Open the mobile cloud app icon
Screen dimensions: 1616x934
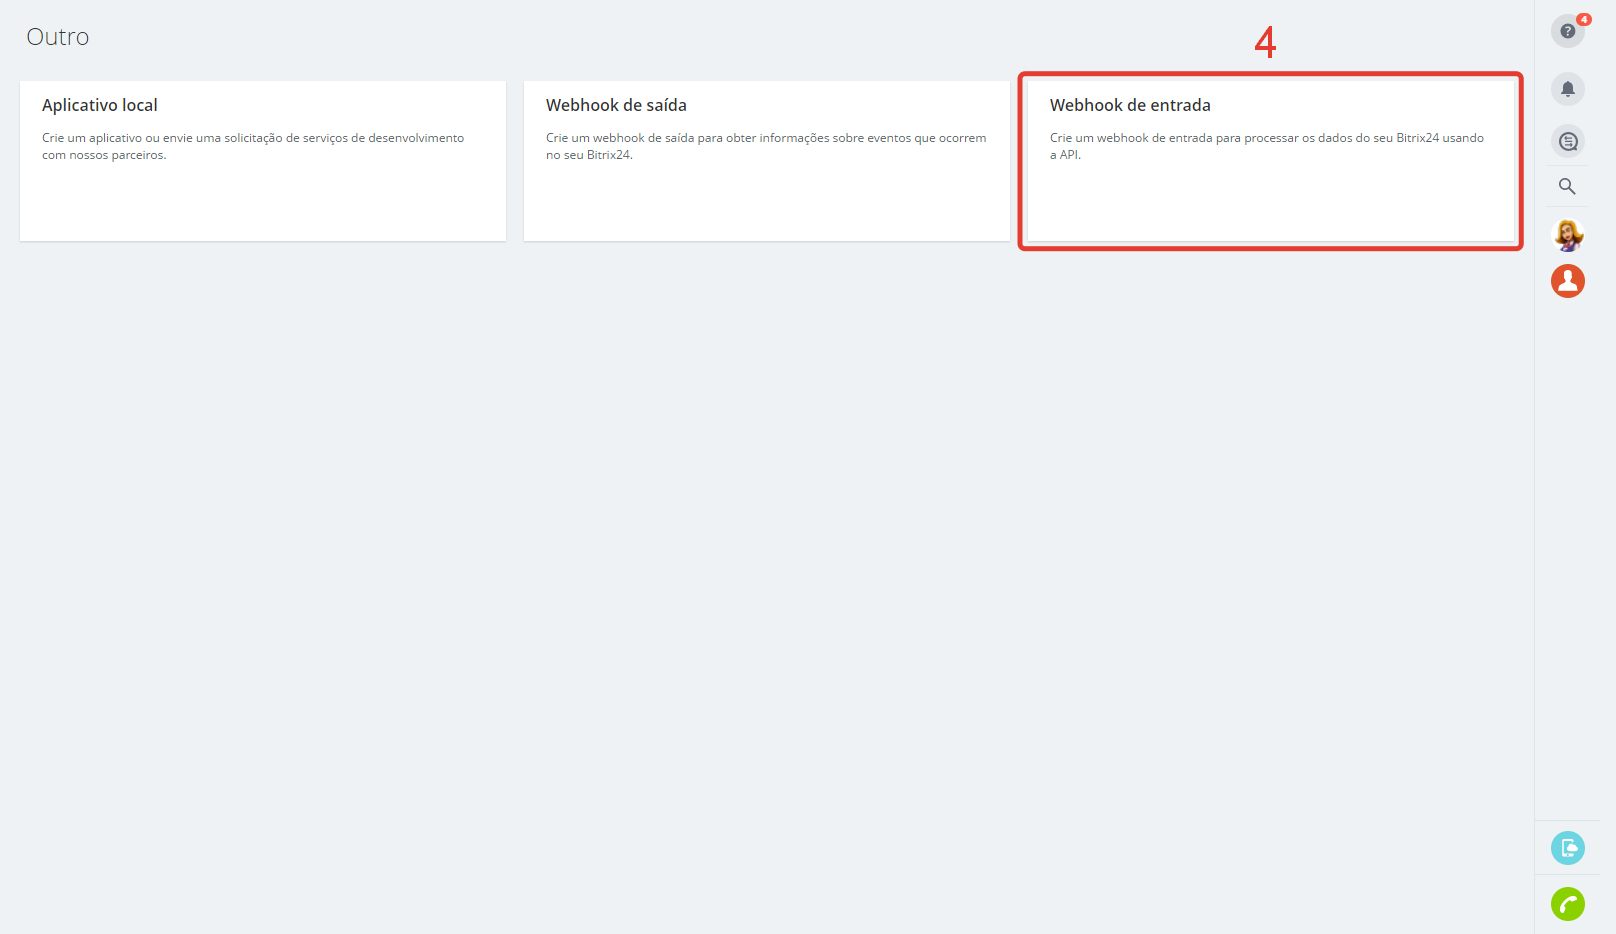coord(1567,848)
